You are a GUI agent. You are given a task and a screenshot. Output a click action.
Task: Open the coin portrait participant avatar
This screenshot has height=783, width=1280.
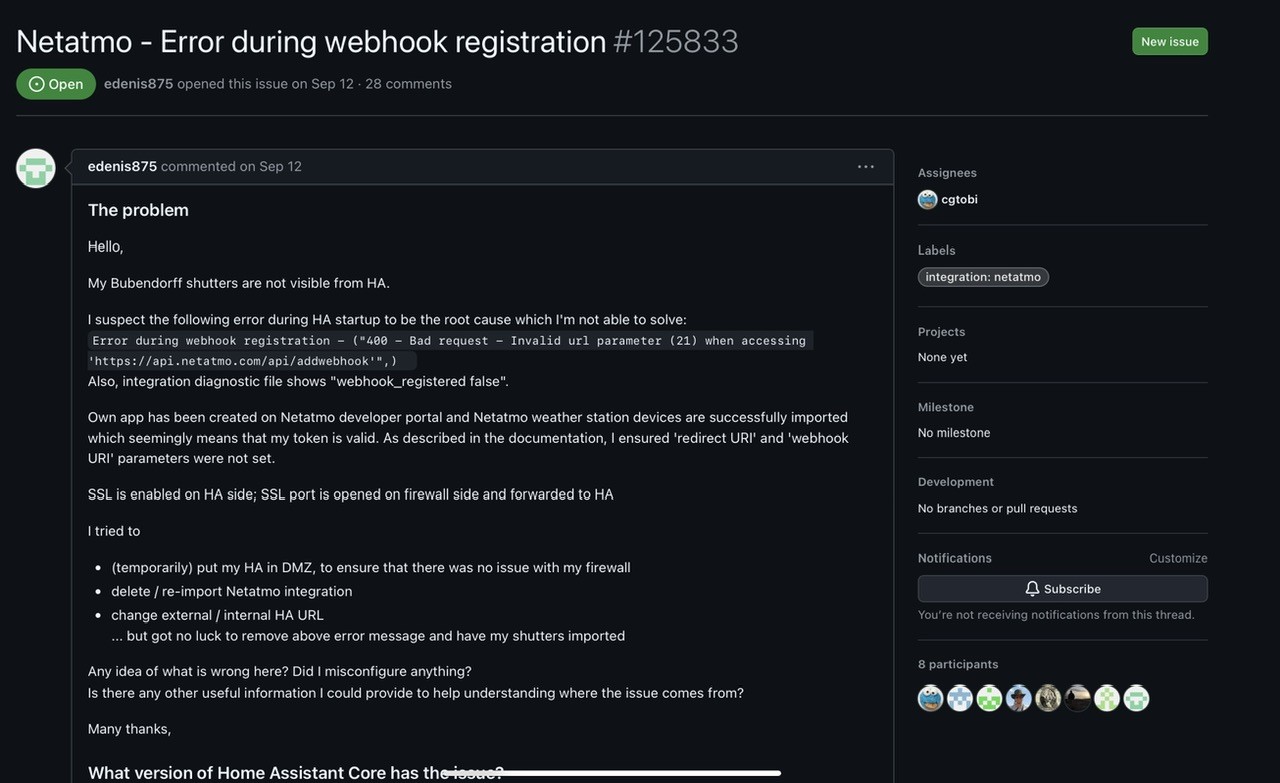1048,698
